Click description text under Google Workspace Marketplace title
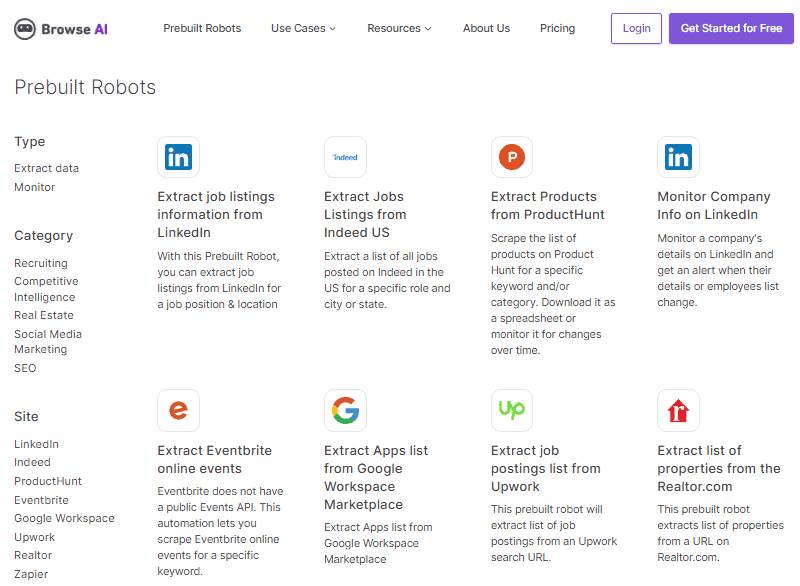The image size is (800, 586). click(x=378, y=543)
